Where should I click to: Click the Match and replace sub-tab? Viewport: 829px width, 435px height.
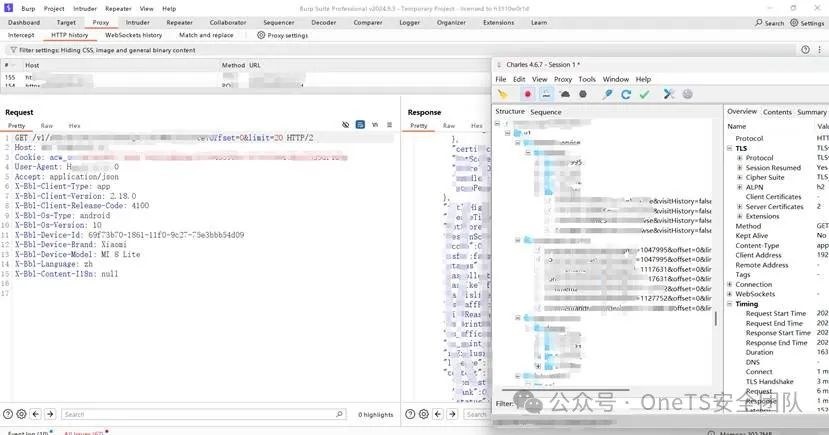tap(206, 35)
